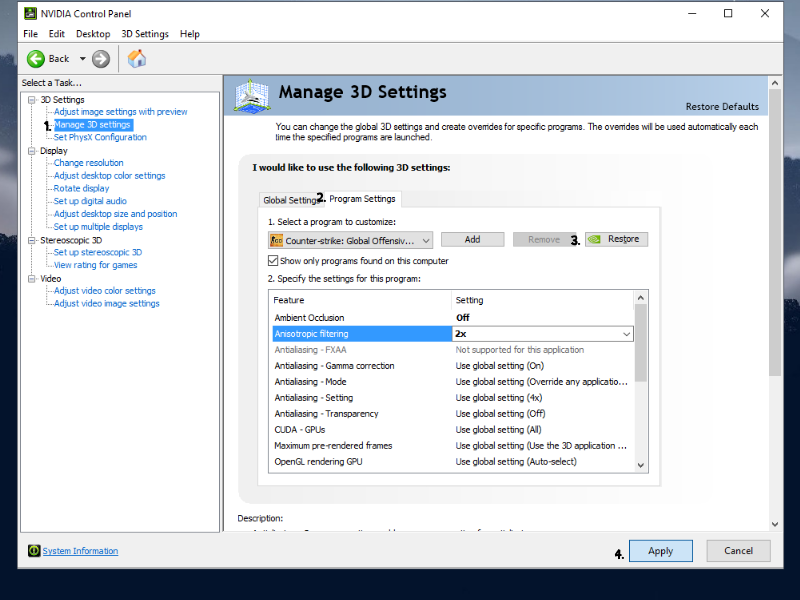Collapse the Stereoscopic 3D tree node
Screen dimensions: 800x600
coord(32,240)
